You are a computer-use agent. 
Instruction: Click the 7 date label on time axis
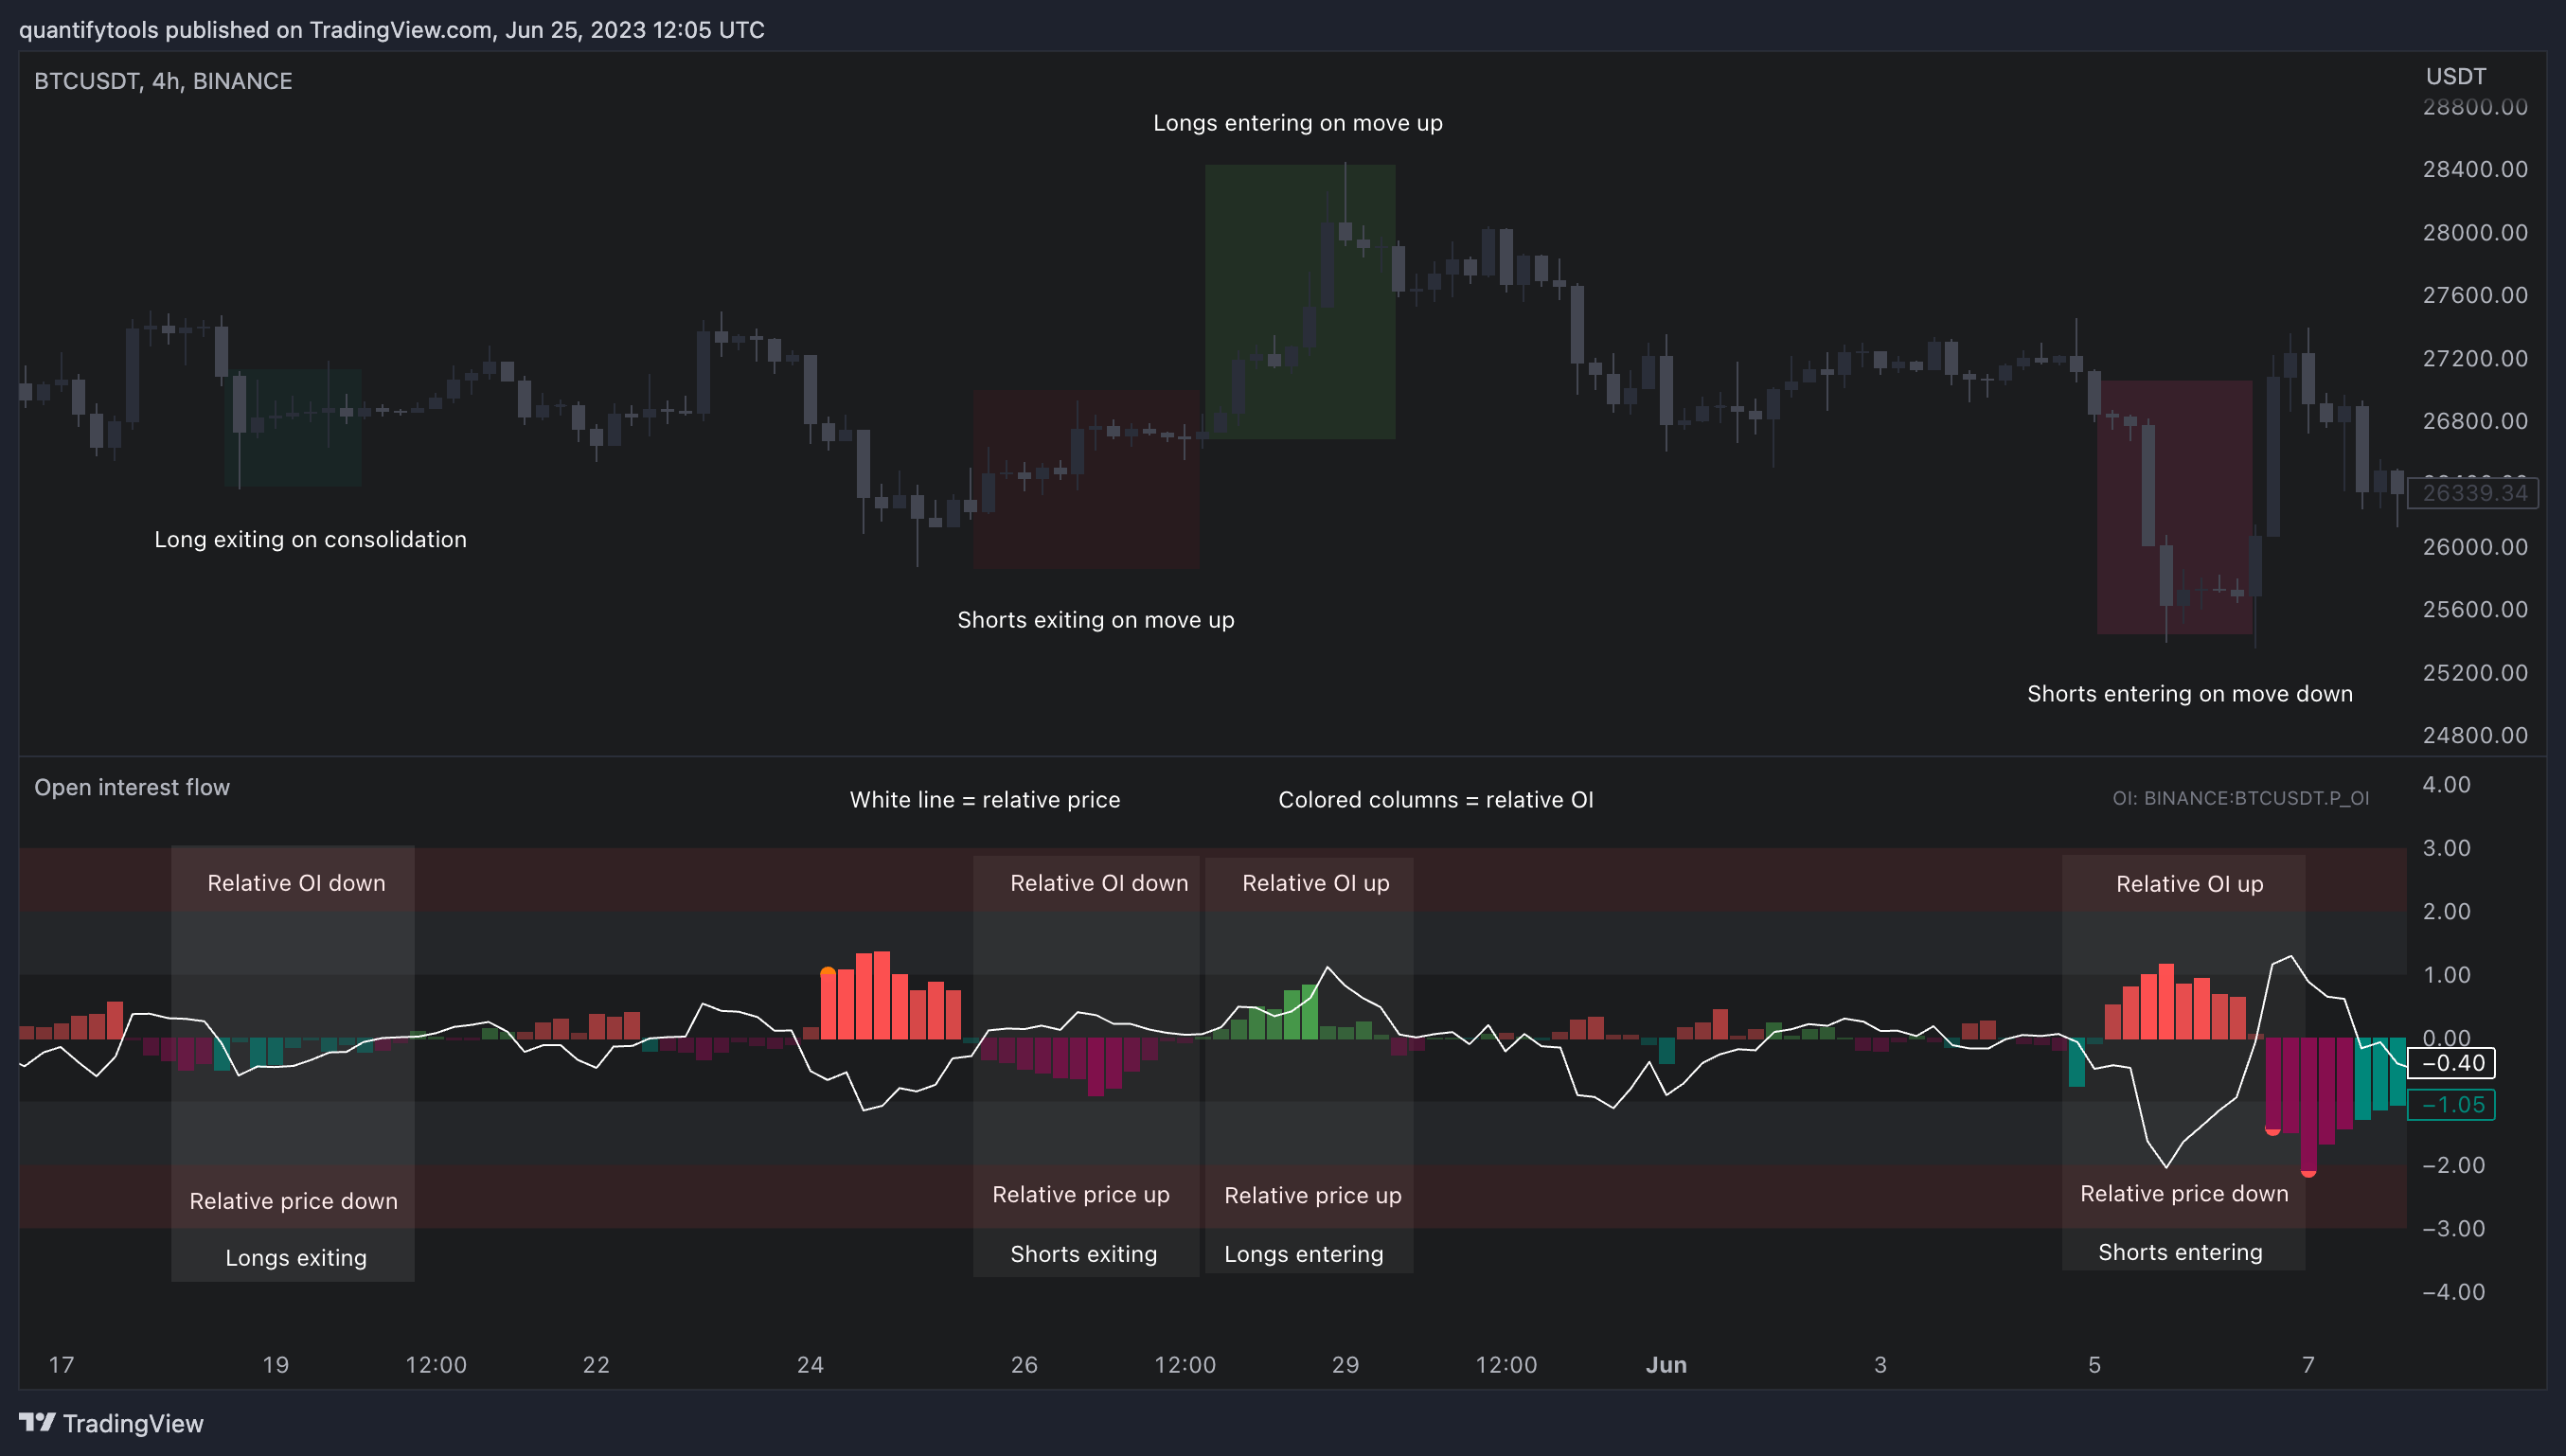pyautogui.click(x=2308, y=1365)
